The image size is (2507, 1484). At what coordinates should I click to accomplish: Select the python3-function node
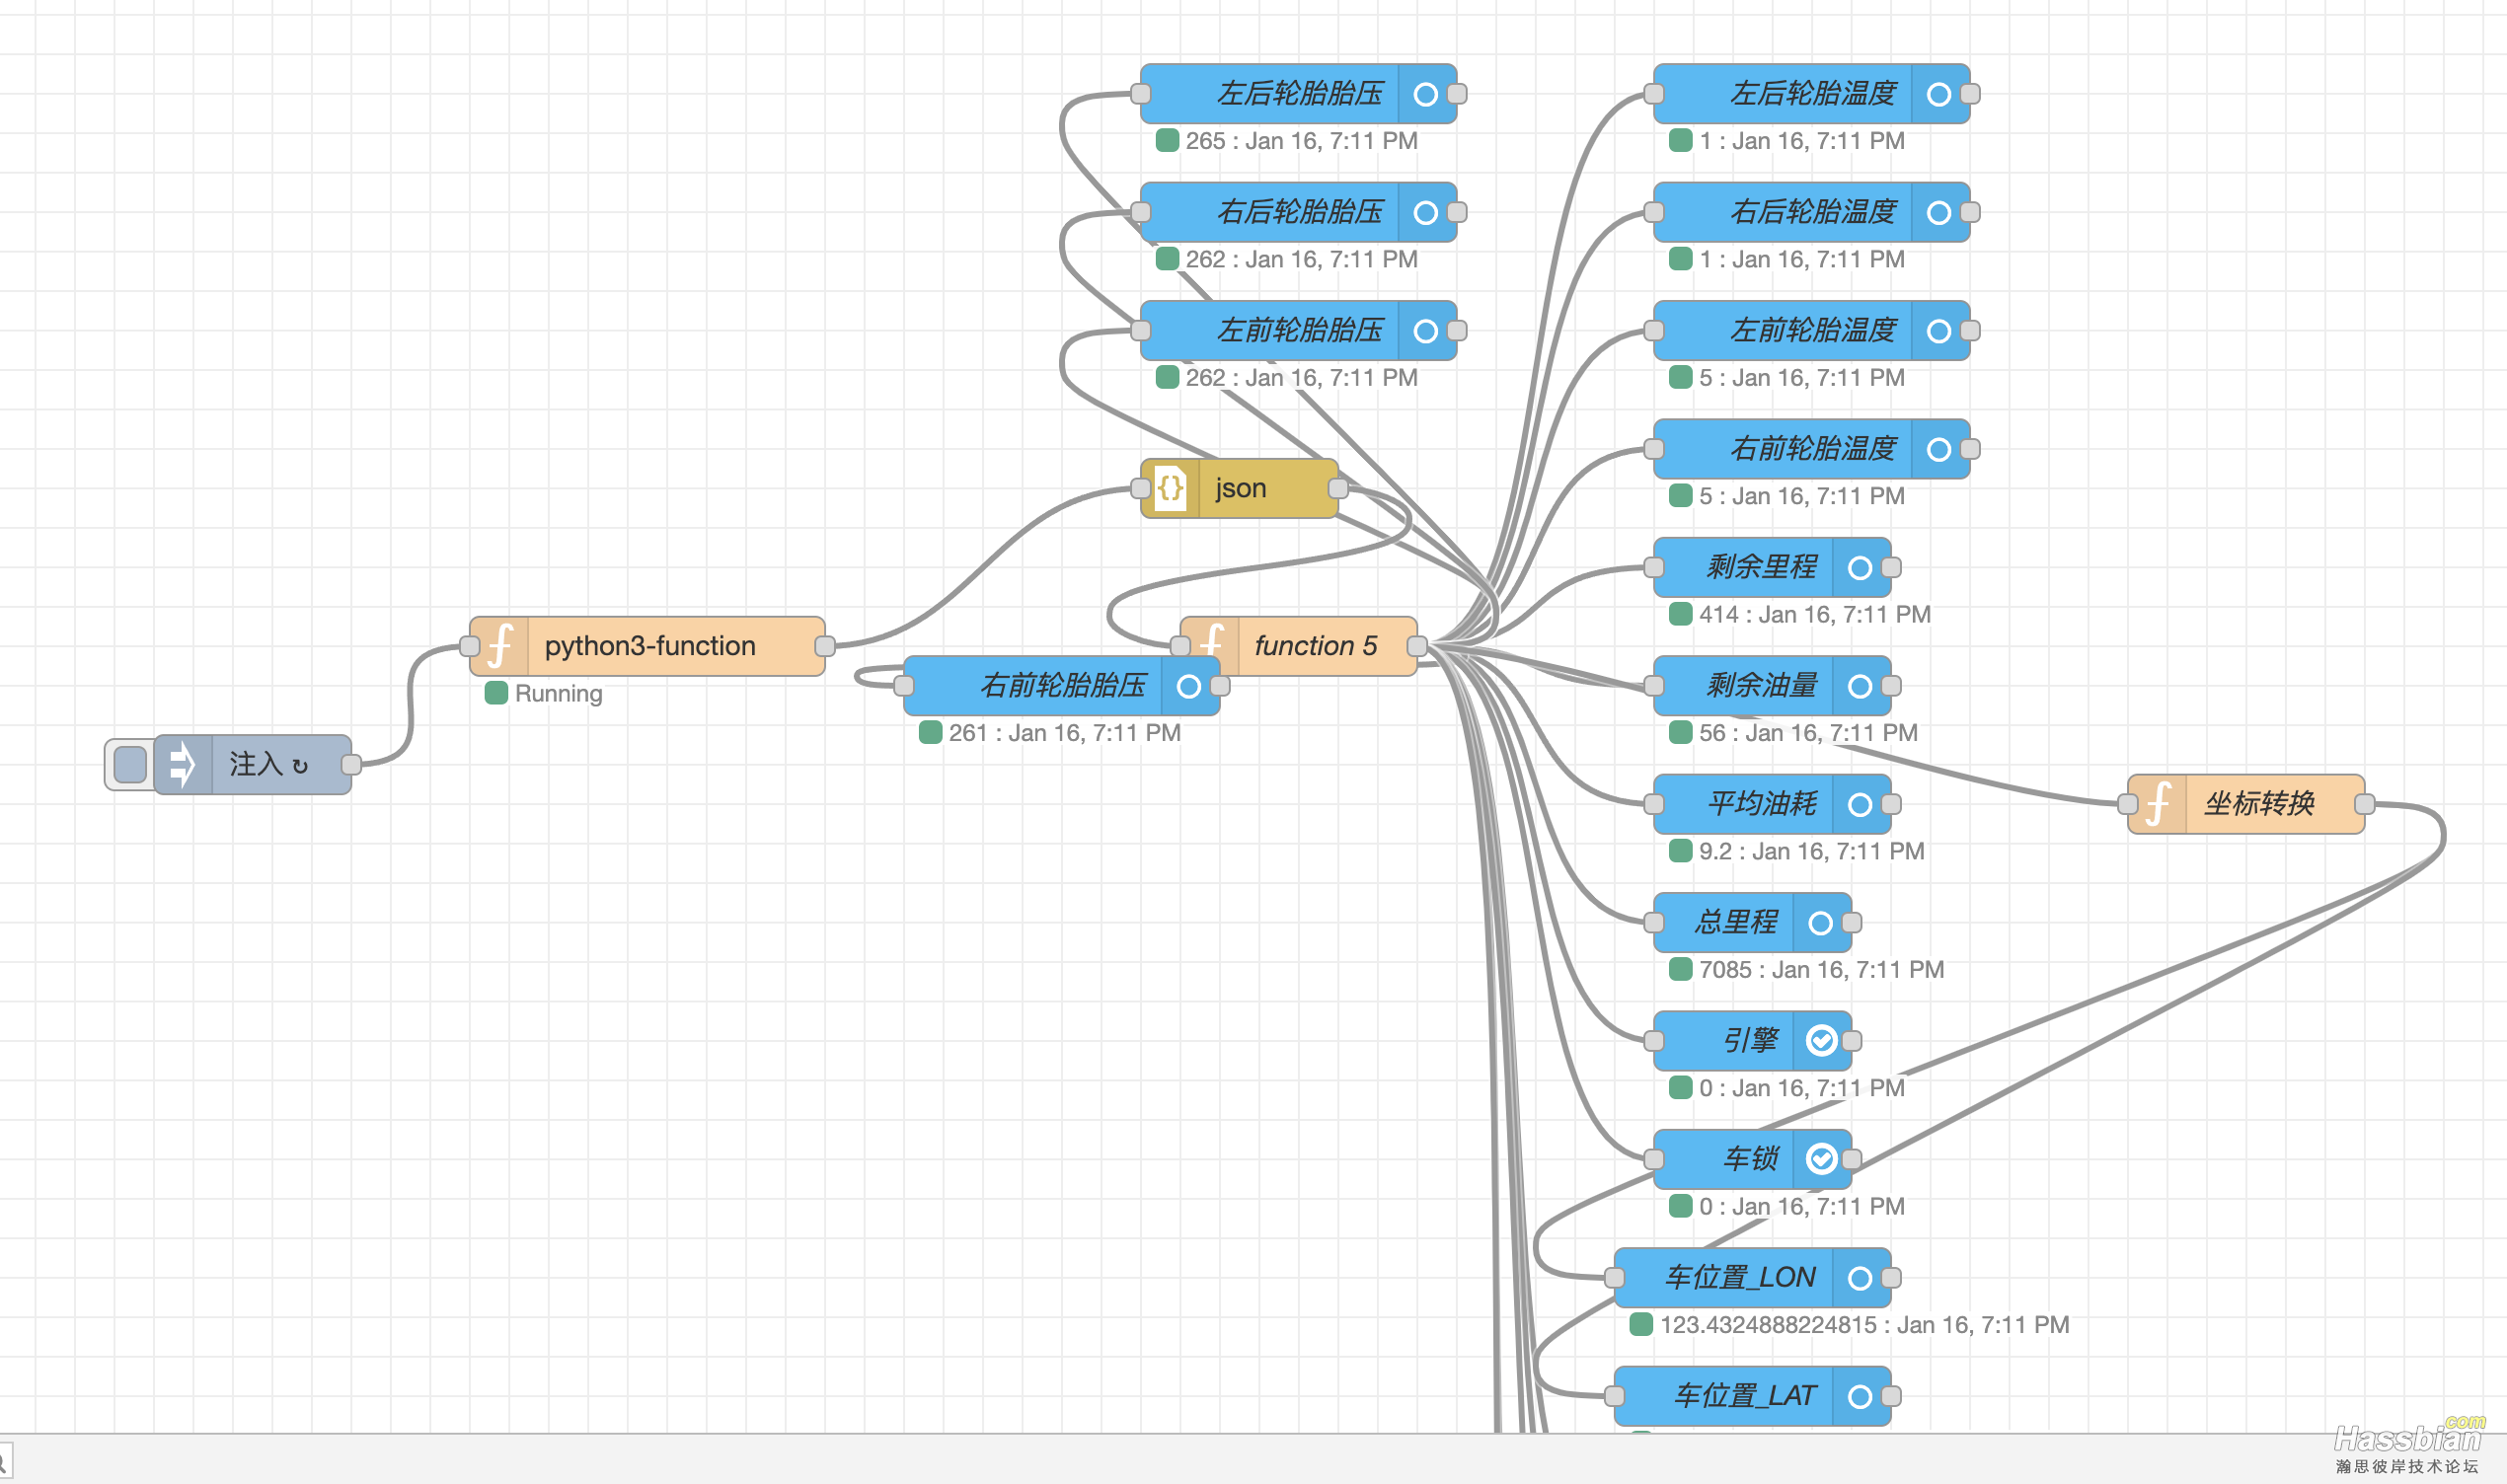(x=647, y=646)
